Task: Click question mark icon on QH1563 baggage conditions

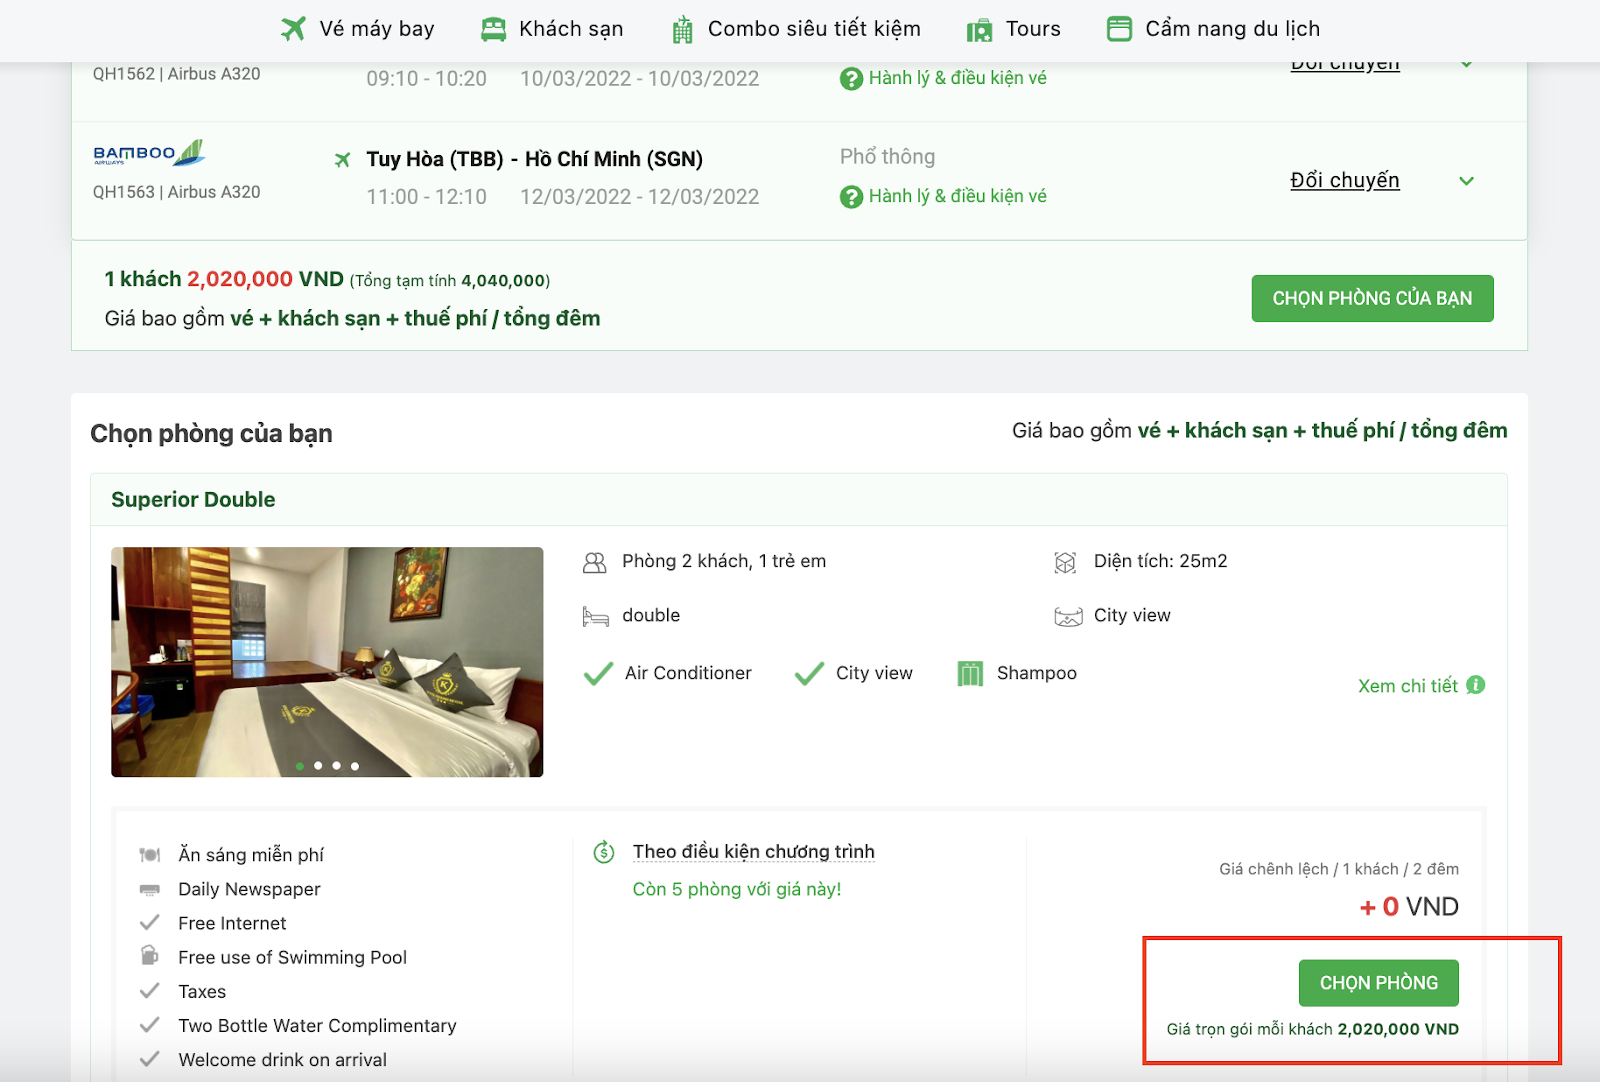Action: pyautogui.click(x=851, y=197)
